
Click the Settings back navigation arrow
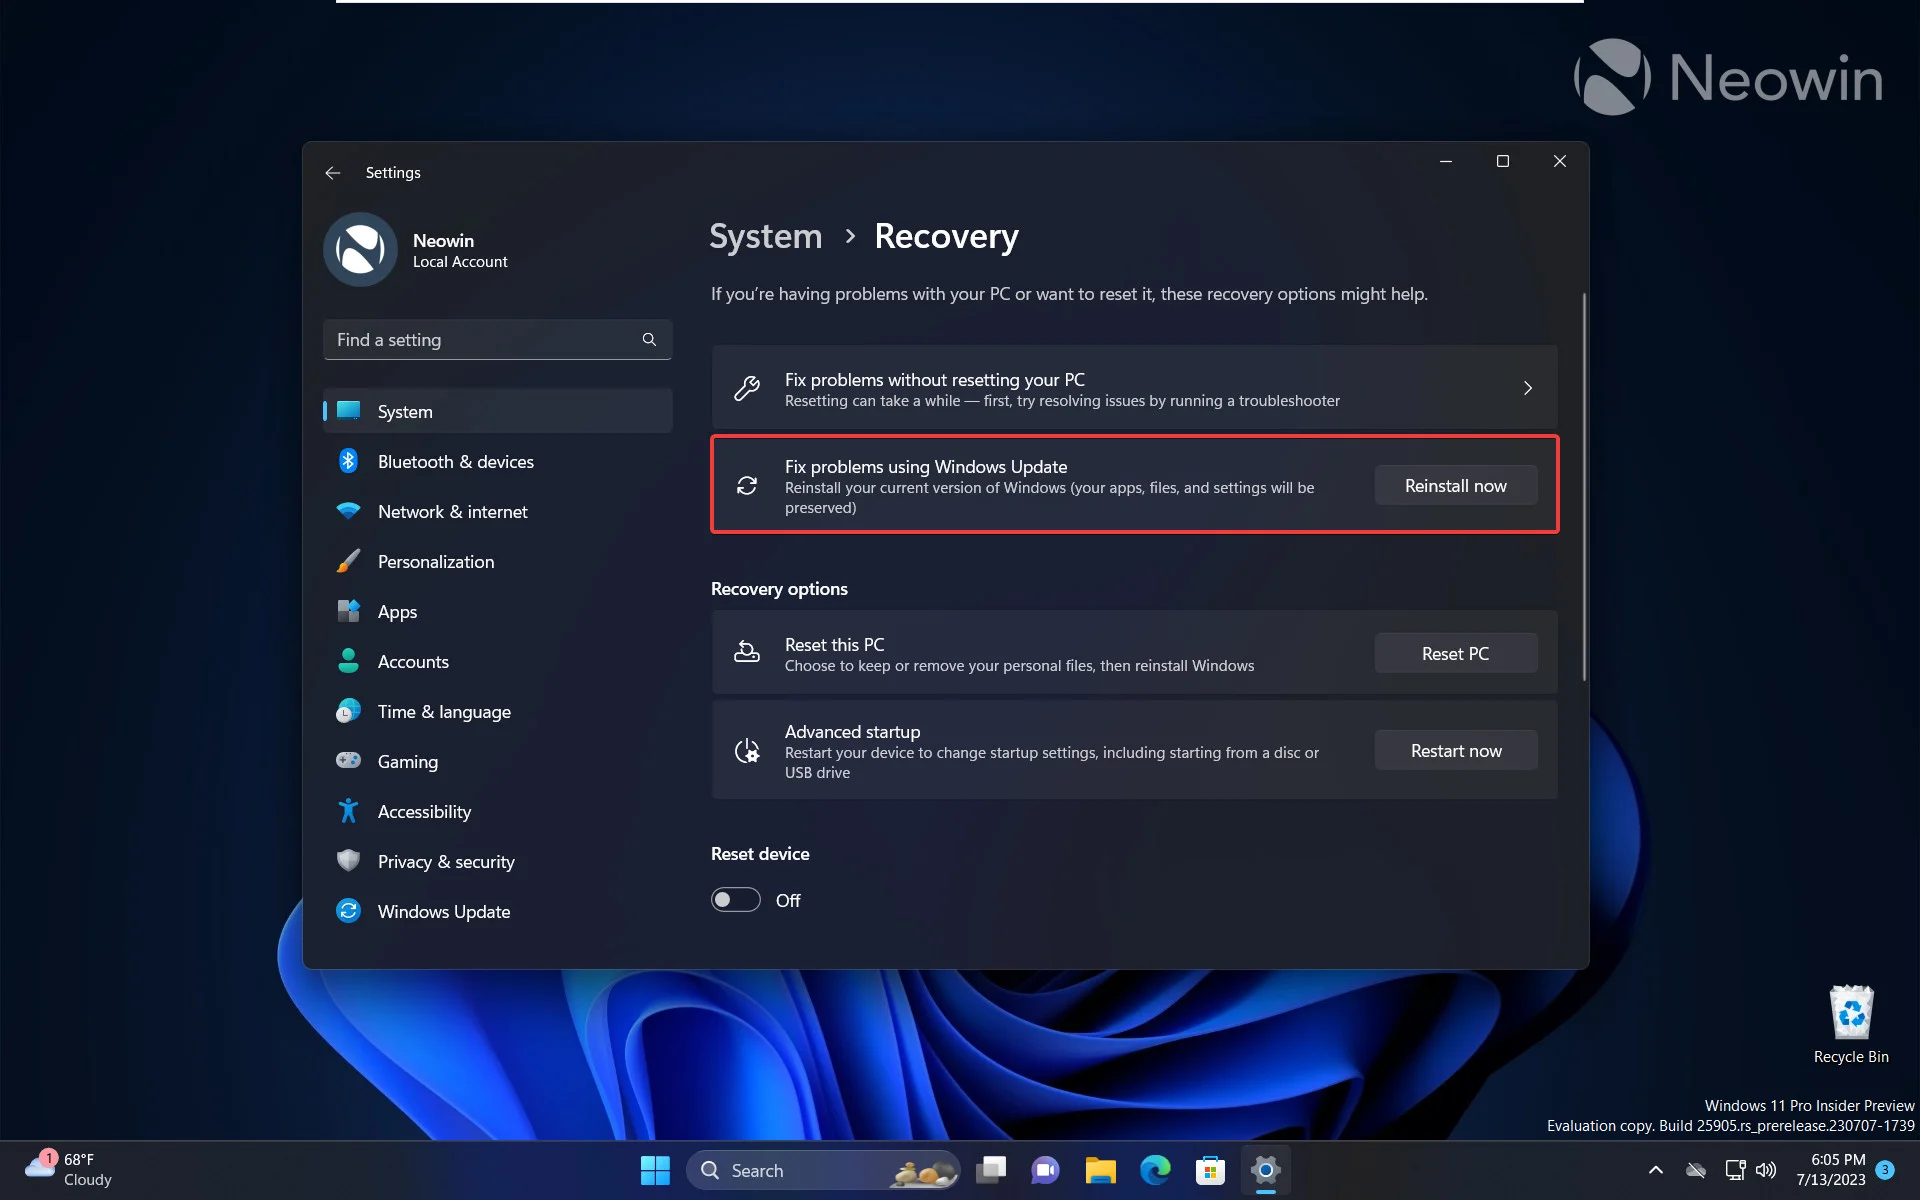333,171
